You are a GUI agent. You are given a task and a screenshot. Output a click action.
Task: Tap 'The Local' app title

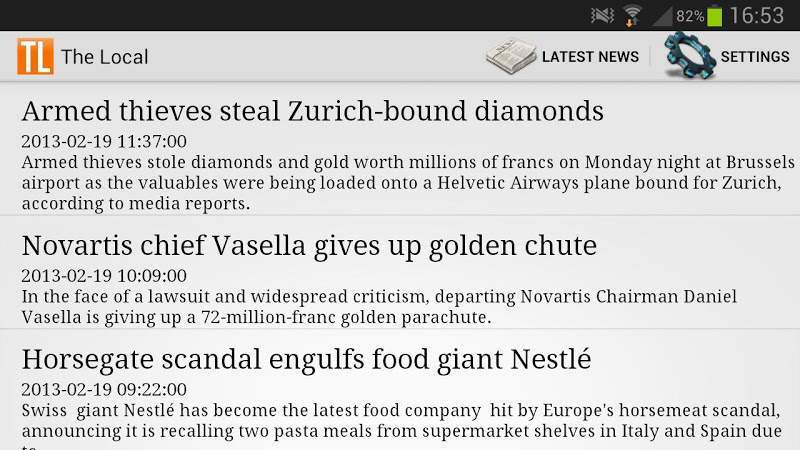point(105,57)
